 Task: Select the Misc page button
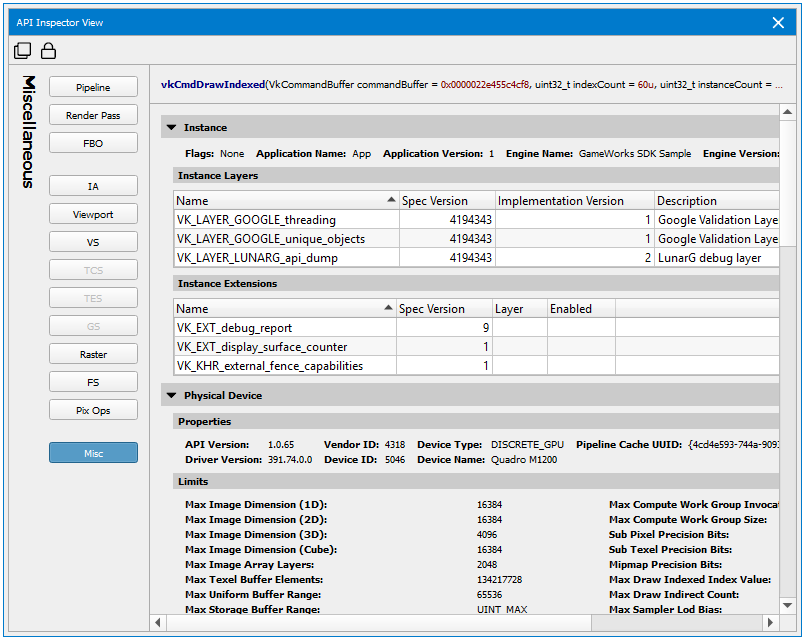[93, 454]
